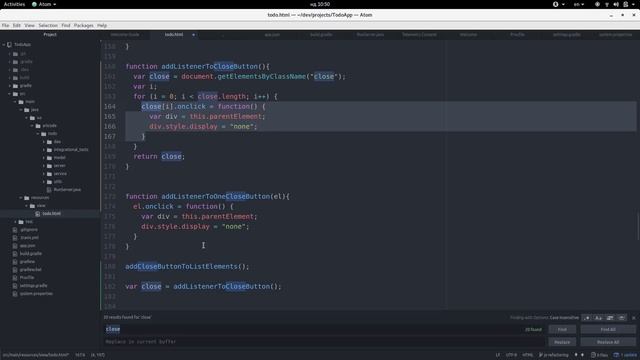Expand the service folder
The width and height of the screenshot is (640, 360).
point(44,173)
